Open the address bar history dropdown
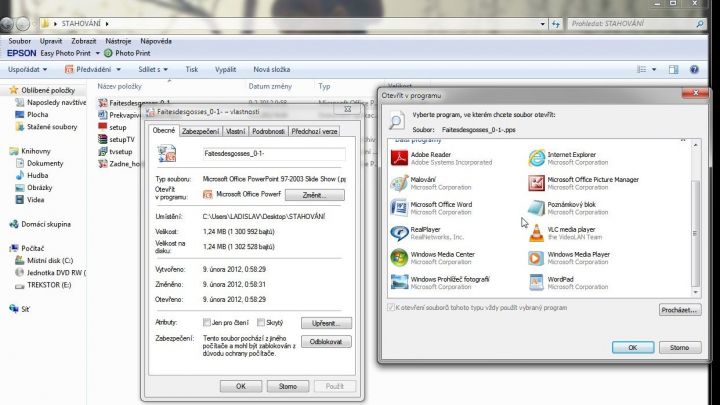 tap(542, 24)
